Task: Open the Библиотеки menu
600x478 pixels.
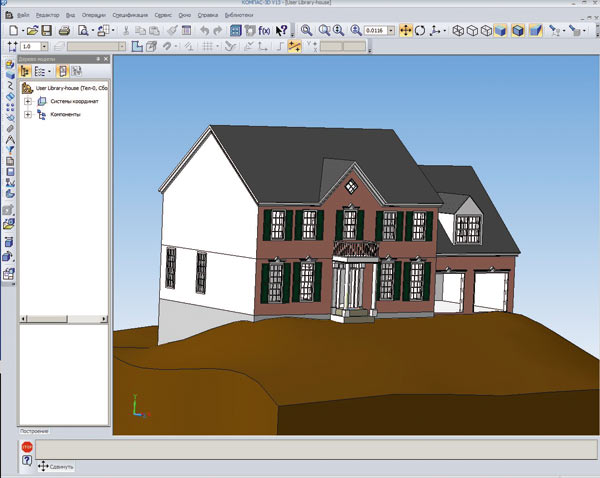Action: click(239, 15)
